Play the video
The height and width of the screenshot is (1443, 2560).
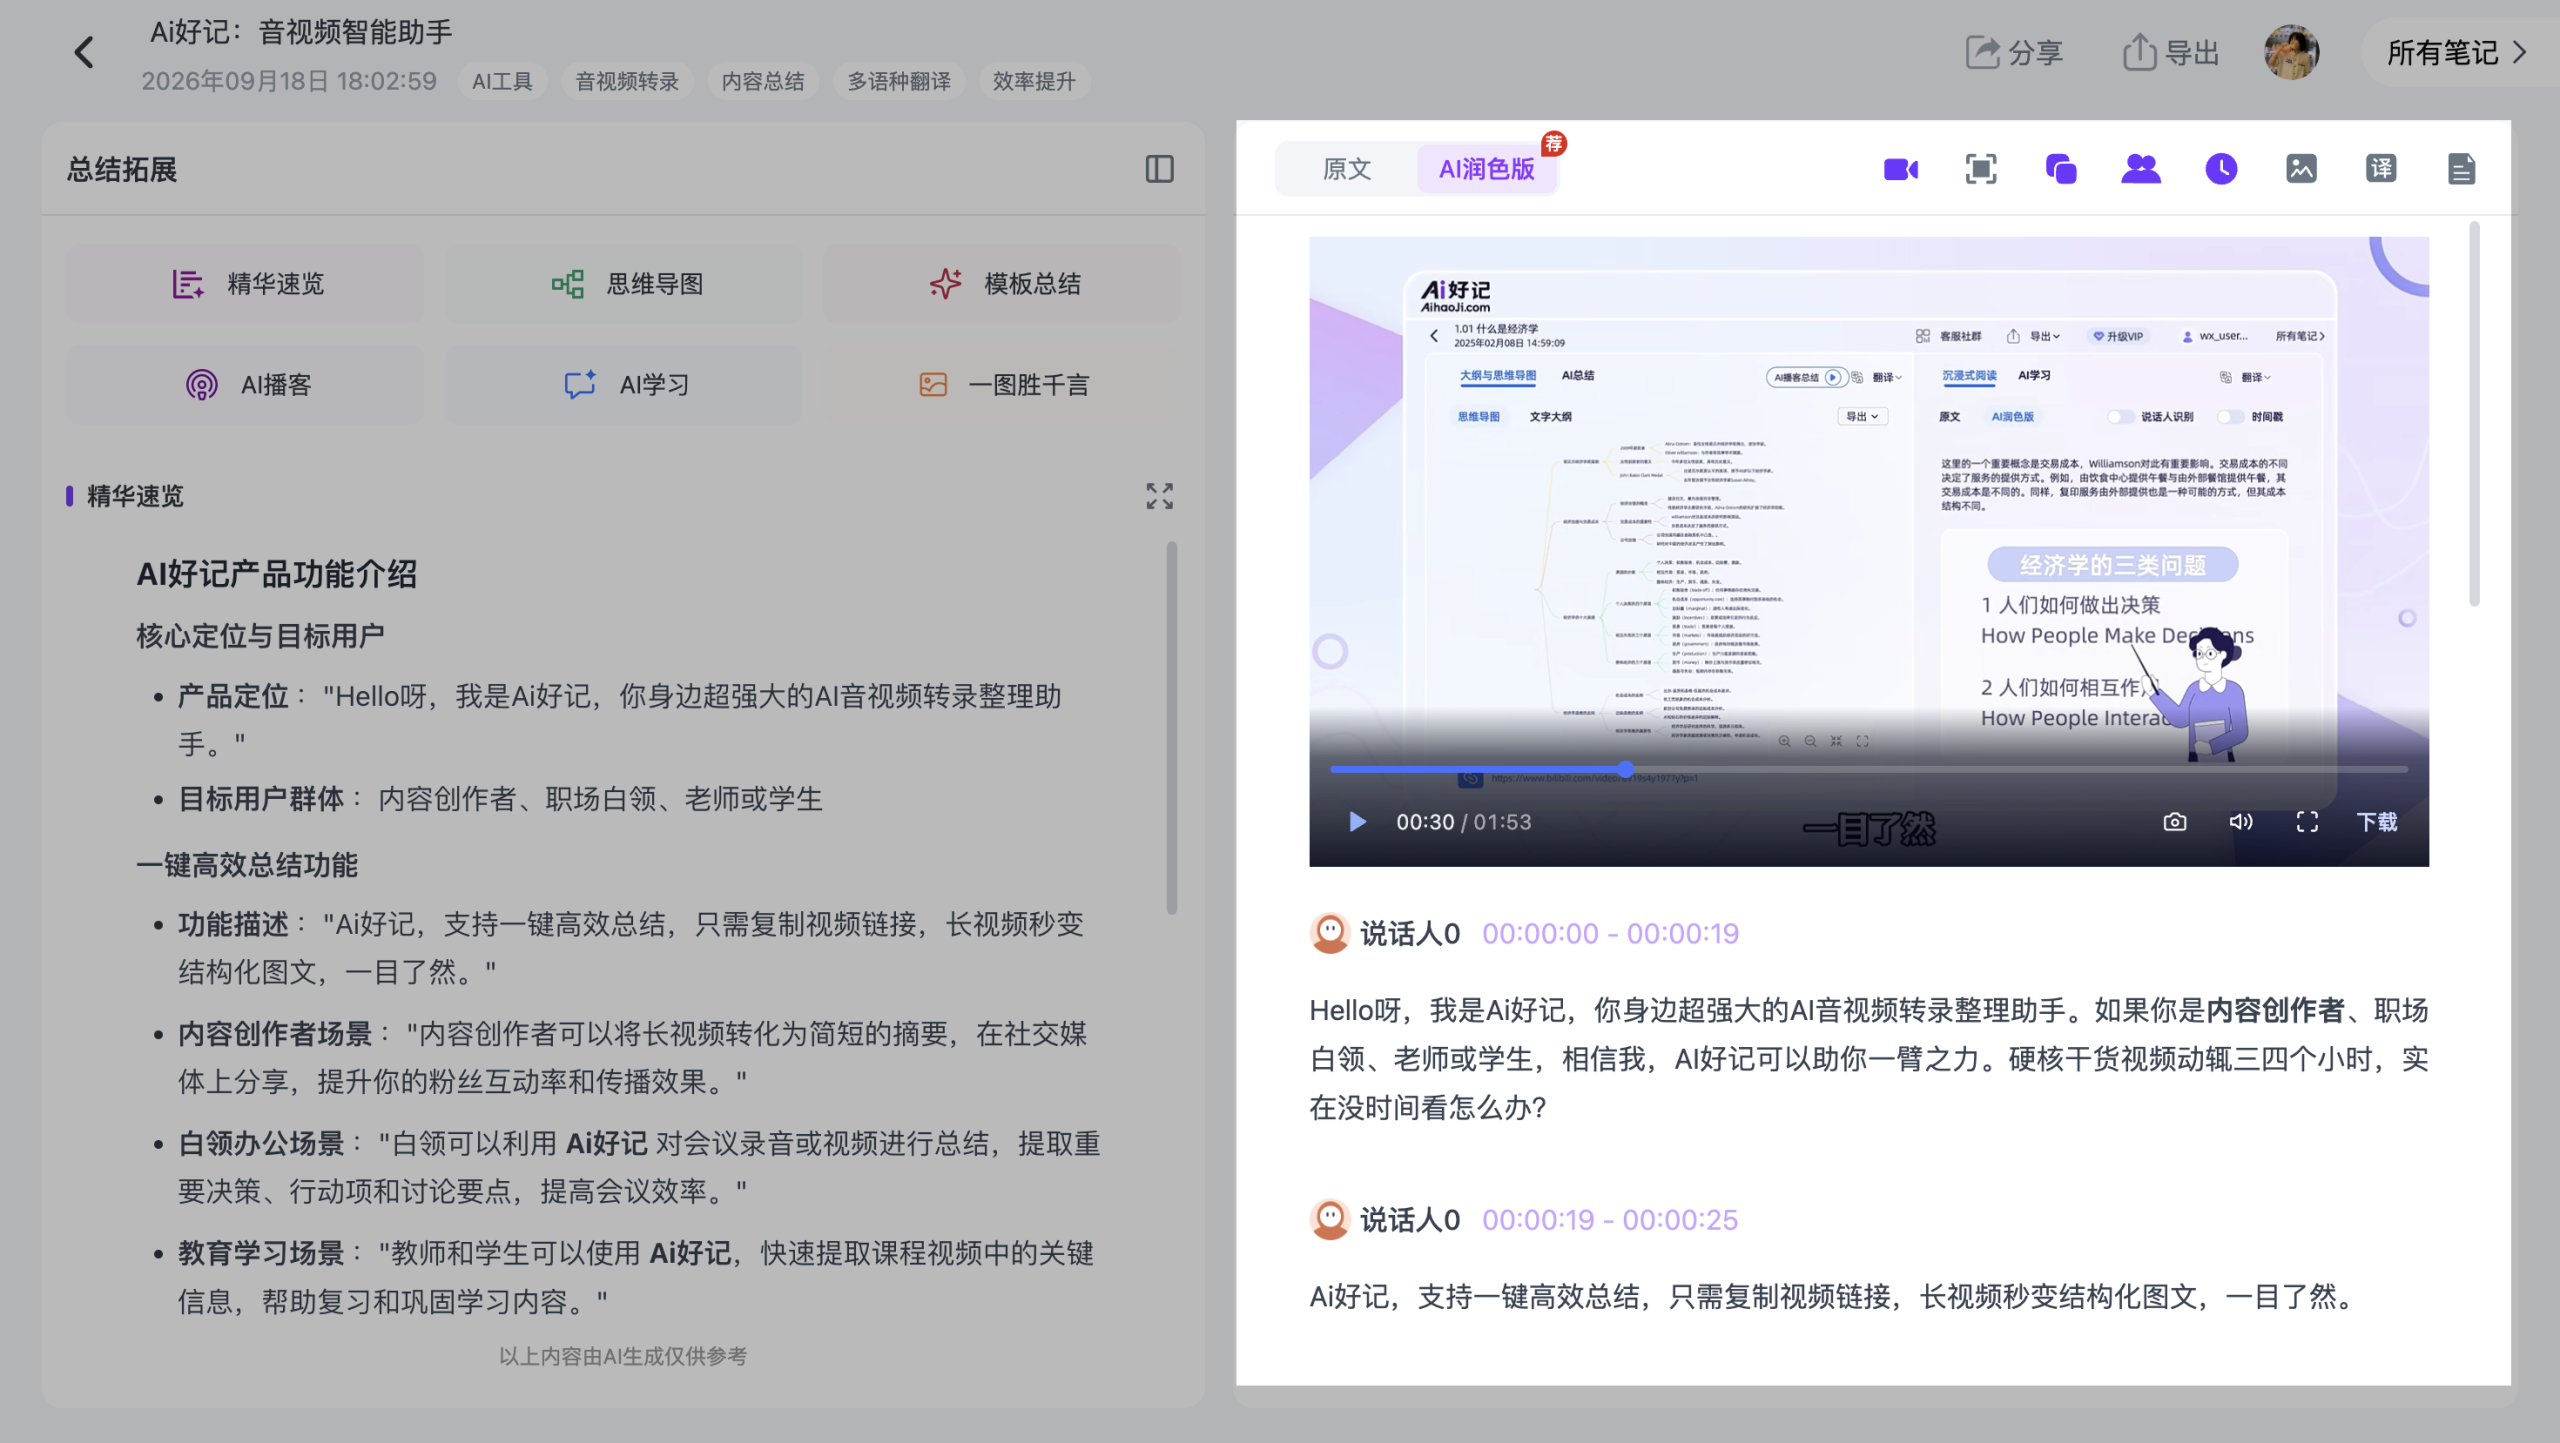coord(1356,822)
